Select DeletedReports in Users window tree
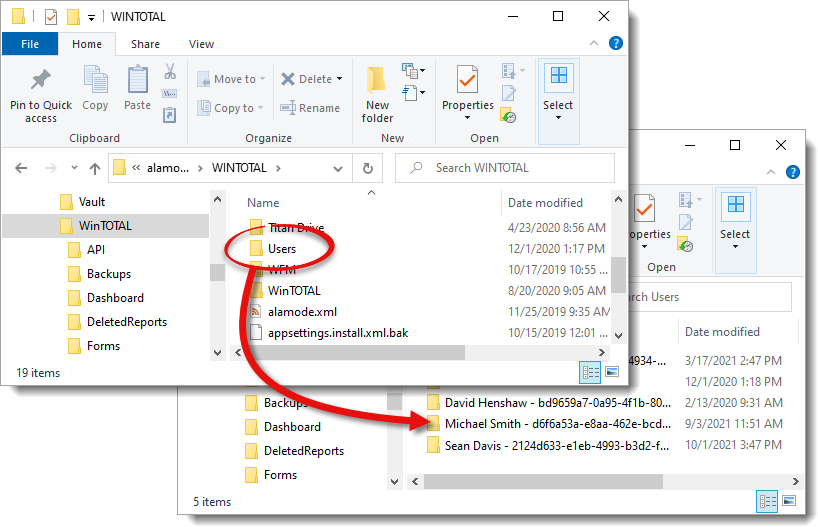 (x=295, y=451)
